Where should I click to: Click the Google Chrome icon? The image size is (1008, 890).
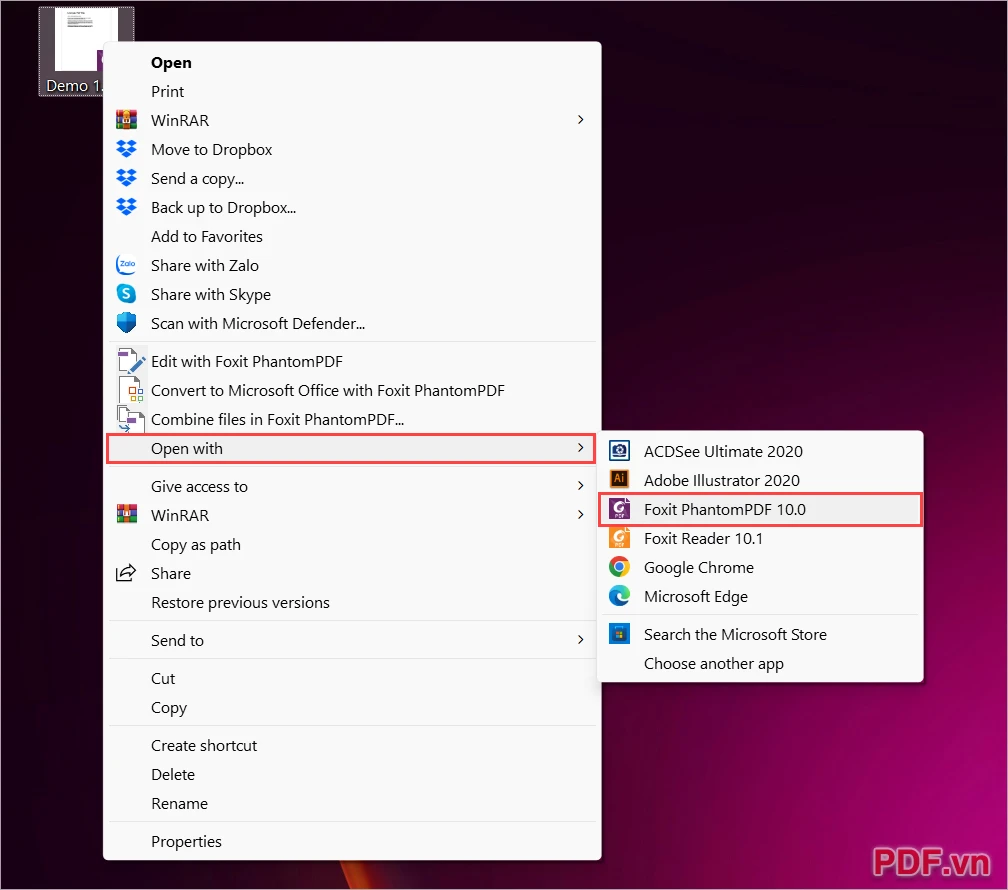click(x=620, y=567)
